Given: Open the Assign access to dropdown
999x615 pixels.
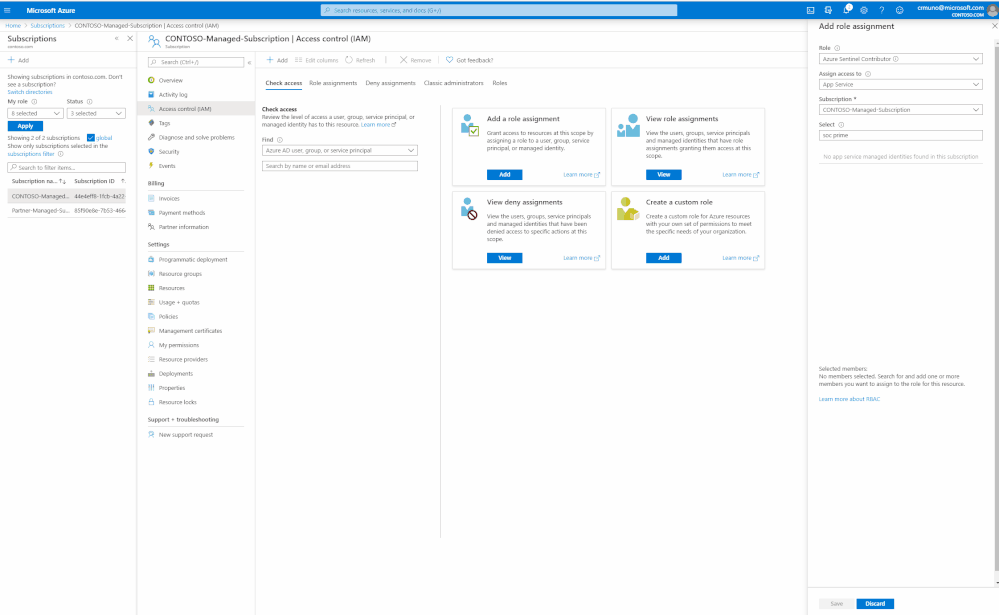Looking at the screenshot, I should tap(900, 84).
